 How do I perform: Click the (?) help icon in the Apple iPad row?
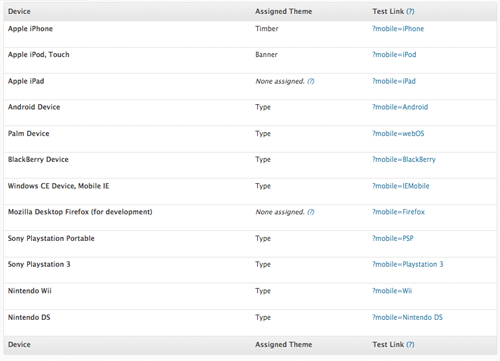click(311, 81)
